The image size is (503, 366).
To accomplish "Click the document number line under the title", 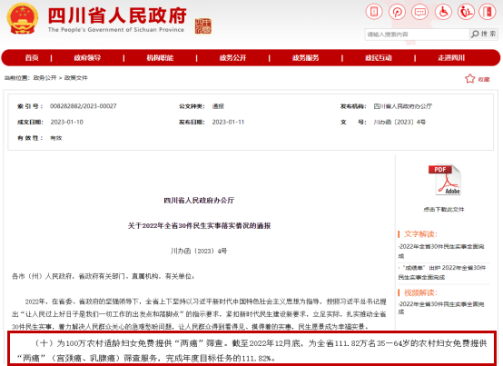I will click(x=199, y=251).
